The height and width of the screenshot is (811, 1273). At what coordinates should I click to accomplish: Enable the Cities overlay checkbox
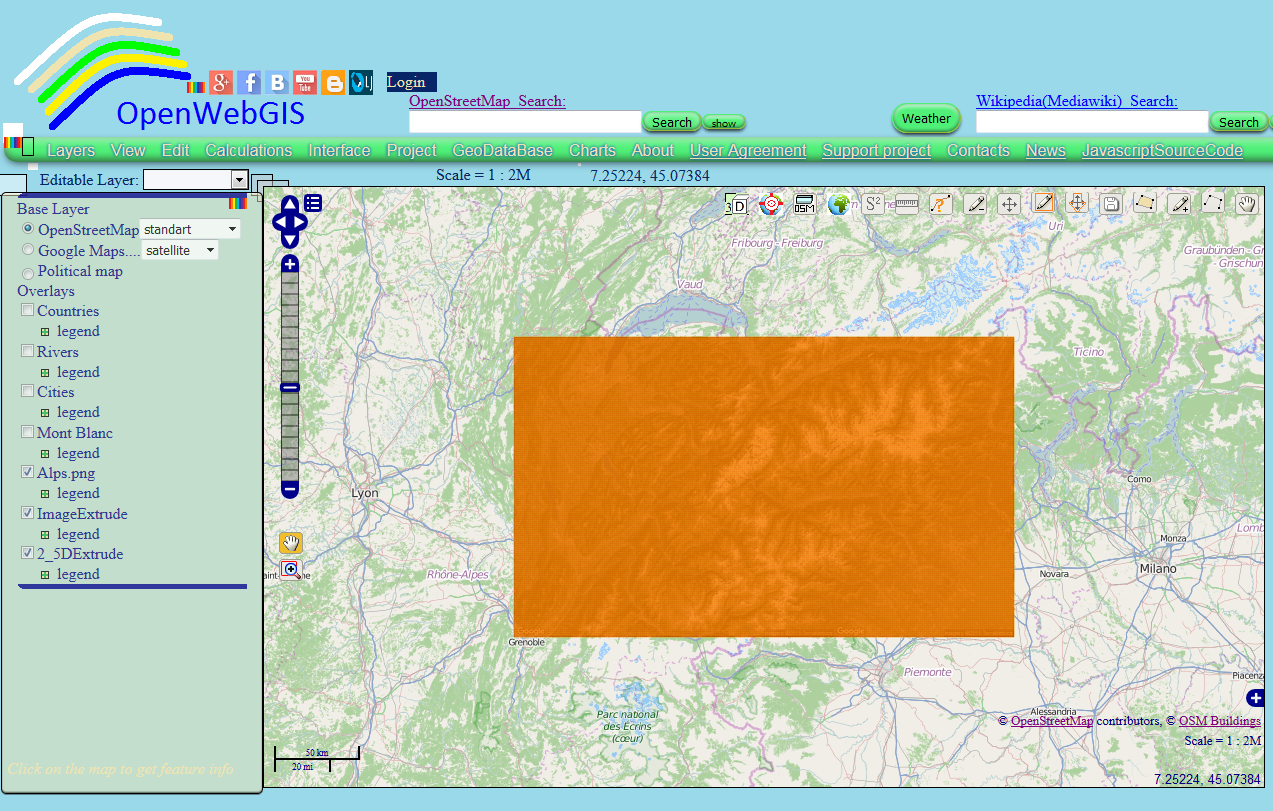pyautogui.click(x=28, y=392)
